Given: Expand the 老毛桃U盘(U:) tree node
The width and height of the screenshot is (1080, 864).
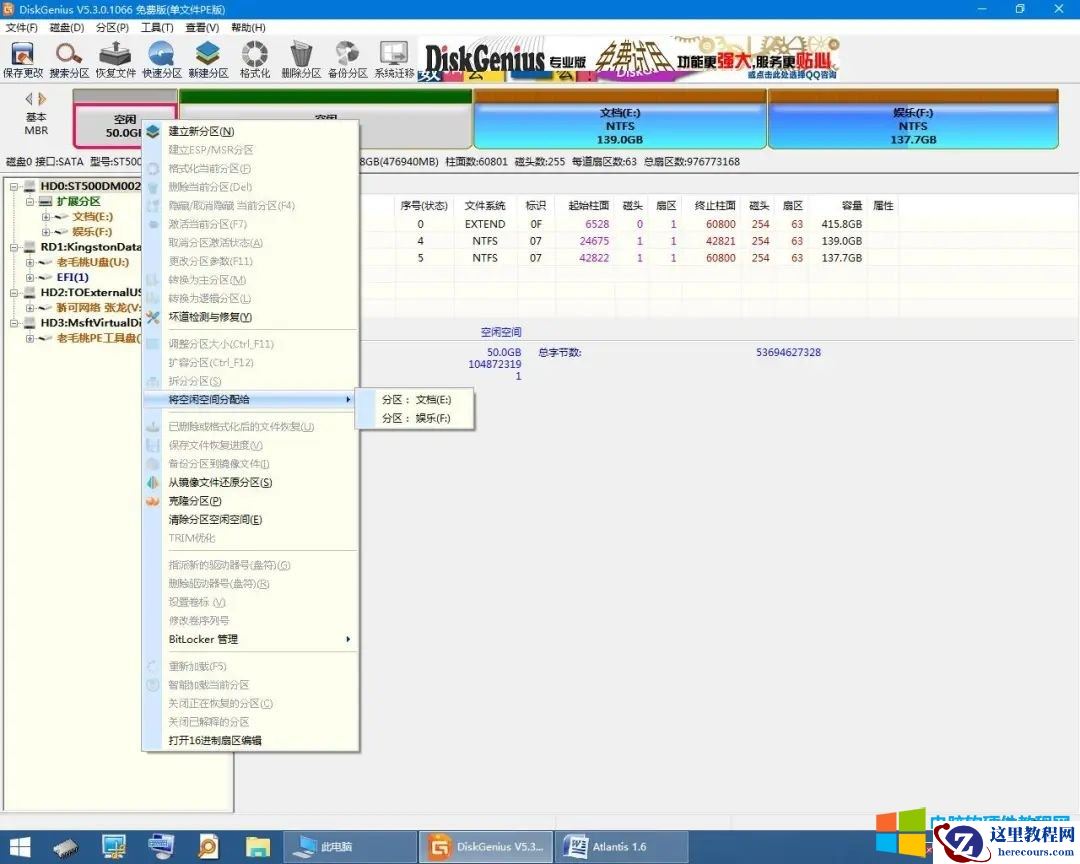Looking at the screenshot, I should coord(30,262).
